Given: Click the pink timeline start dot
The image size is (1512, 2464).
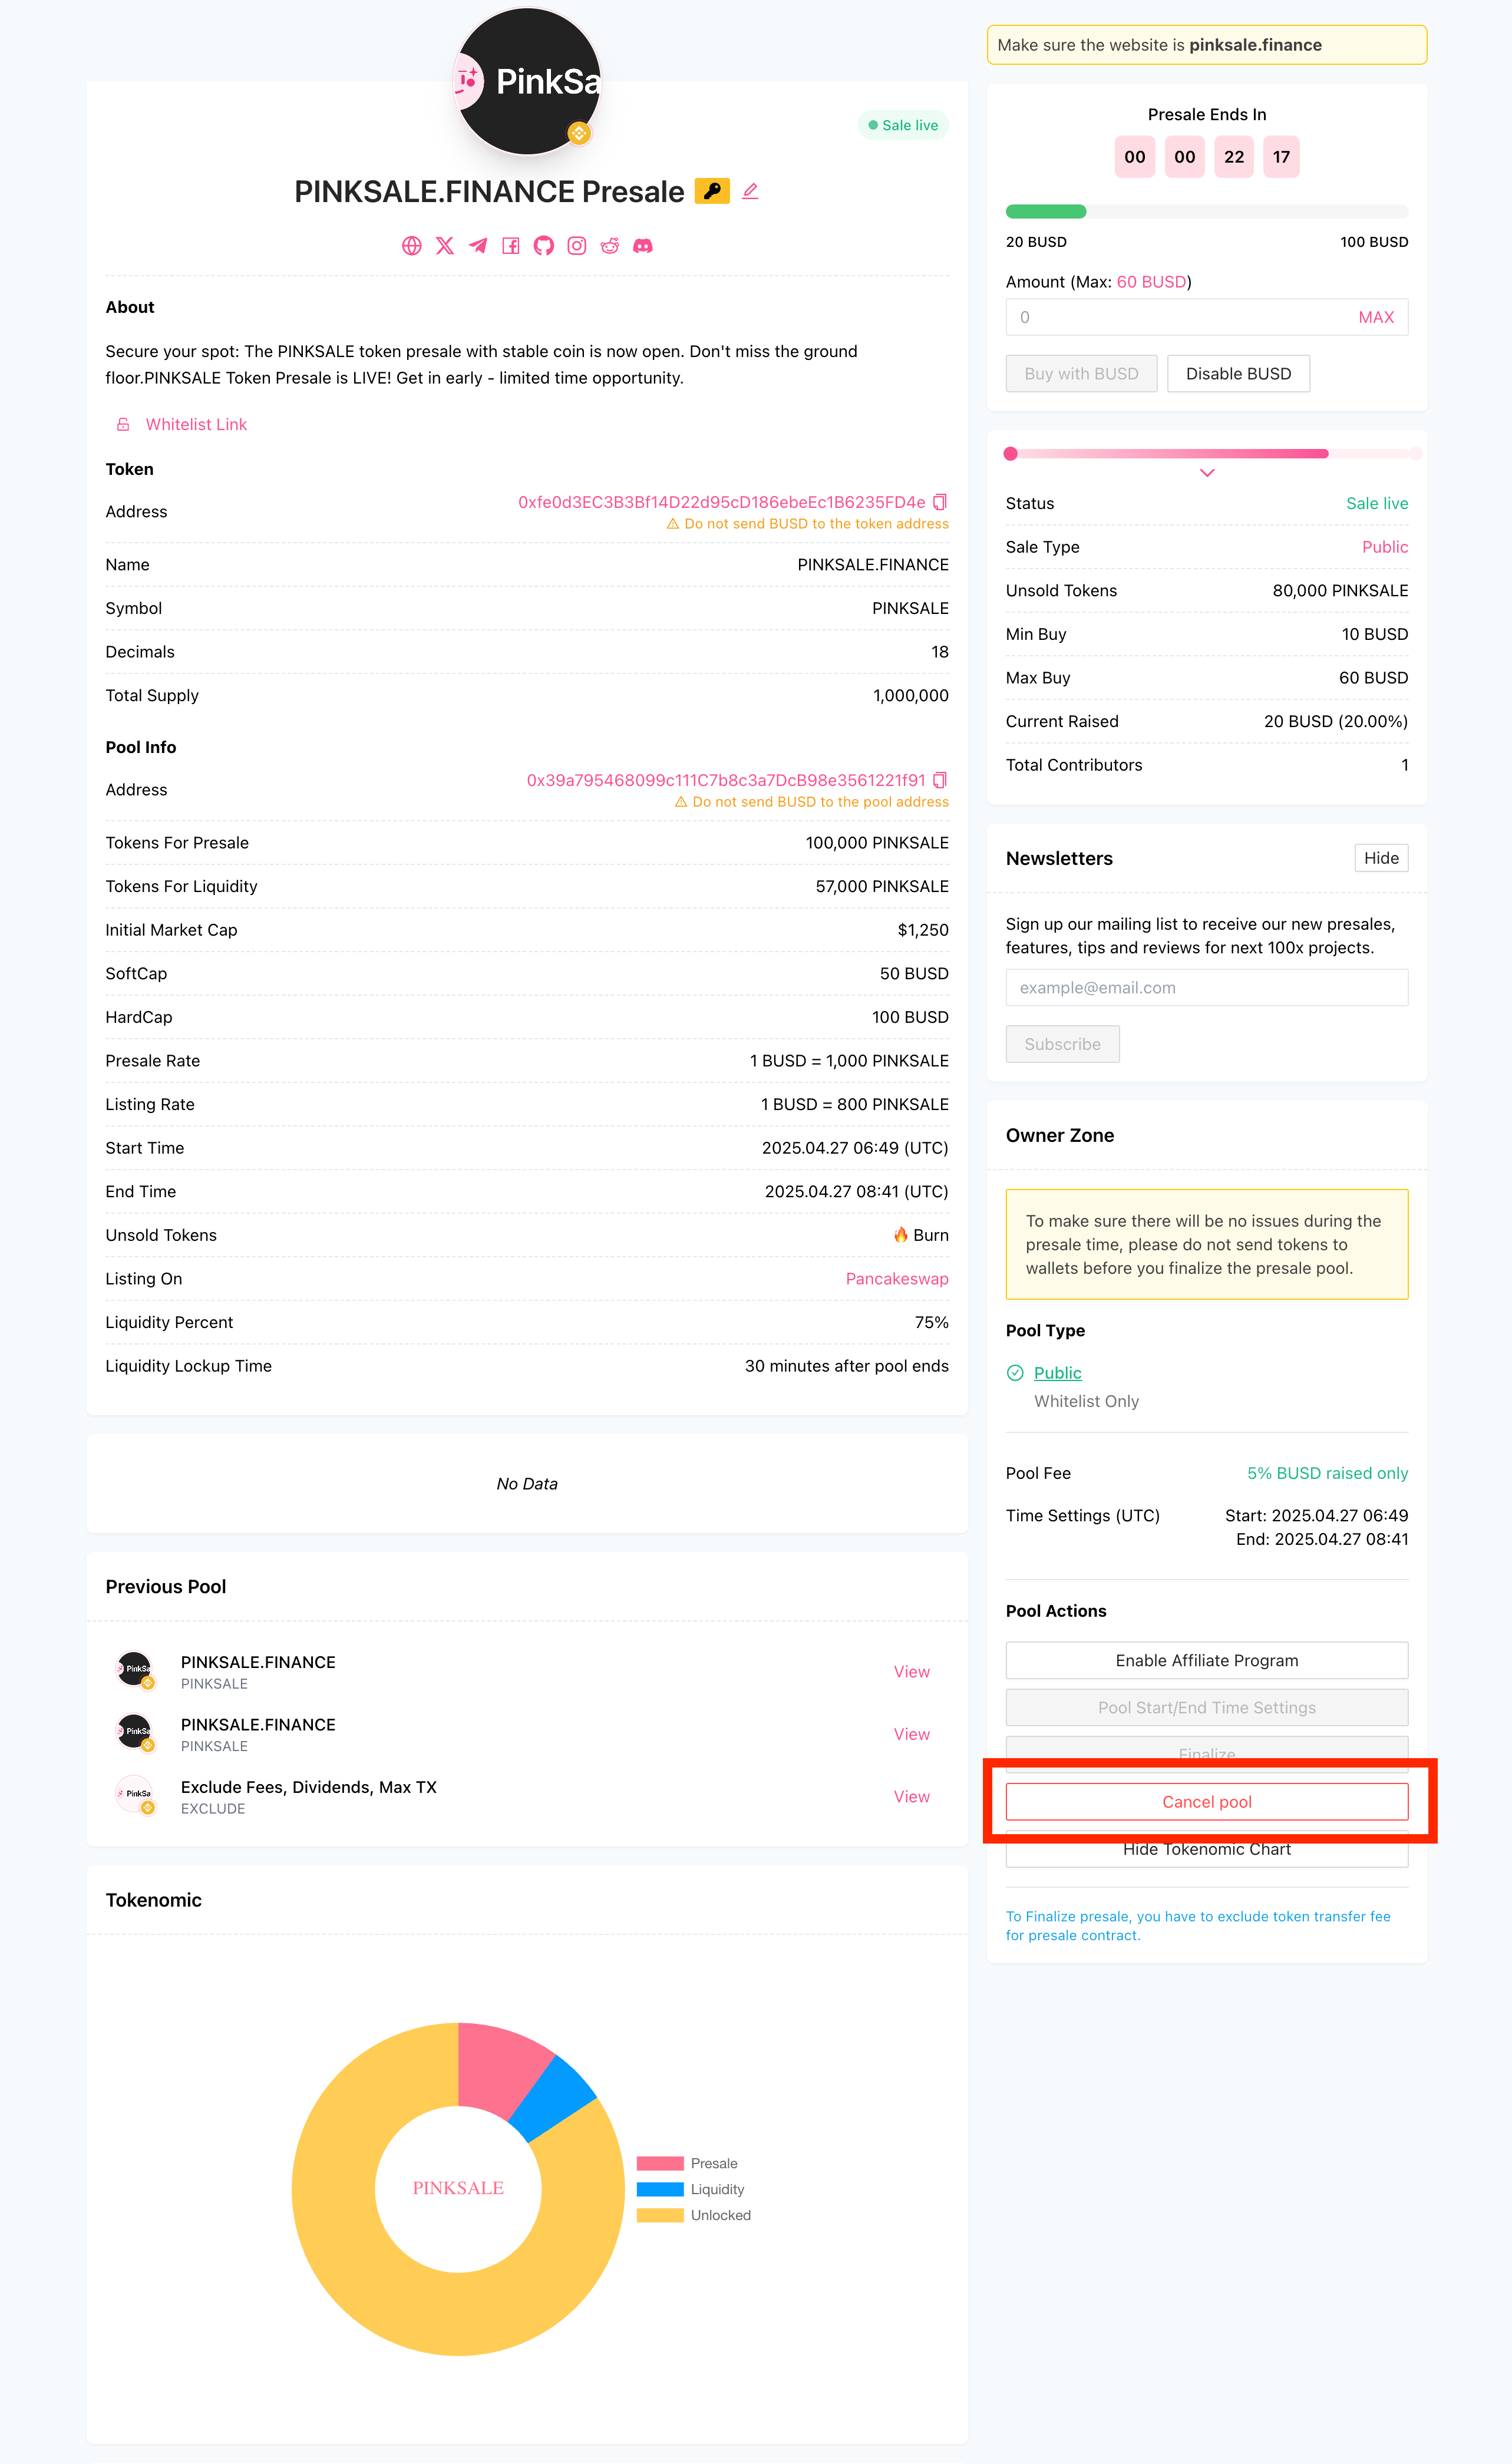Looking at the screenshot, I should 1011,454.
